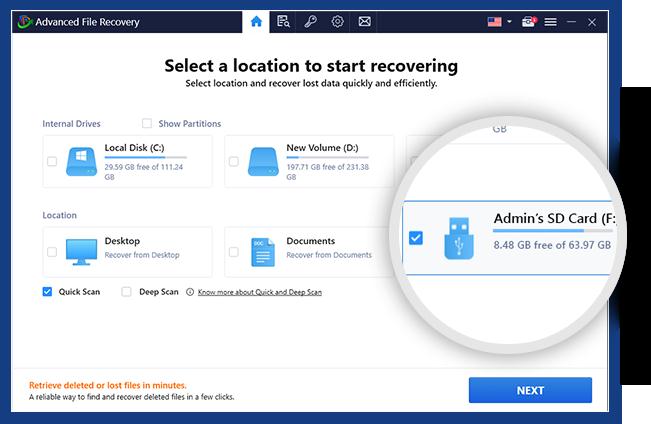
Task: Select the Documents location checkbox
Action: point(234,252)
